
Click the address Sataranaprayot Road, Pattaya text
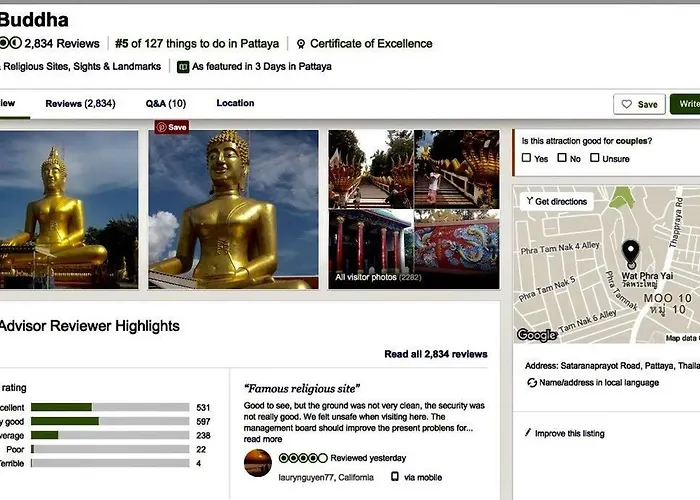612,366
